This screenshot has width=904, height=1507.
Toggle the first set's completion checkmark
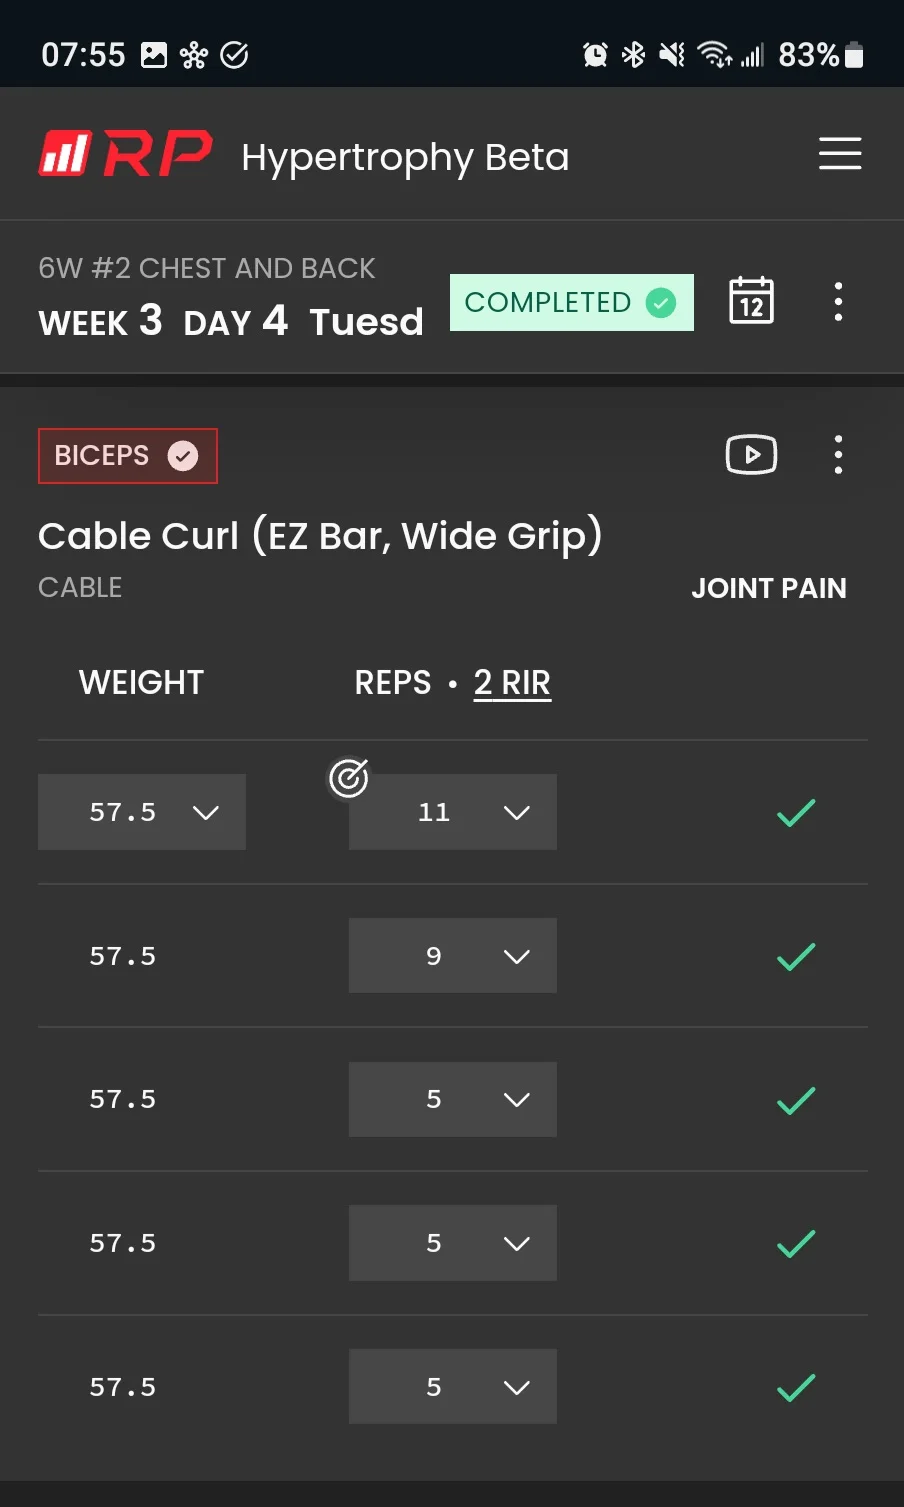pyautogui.click(x=796, y=812)
